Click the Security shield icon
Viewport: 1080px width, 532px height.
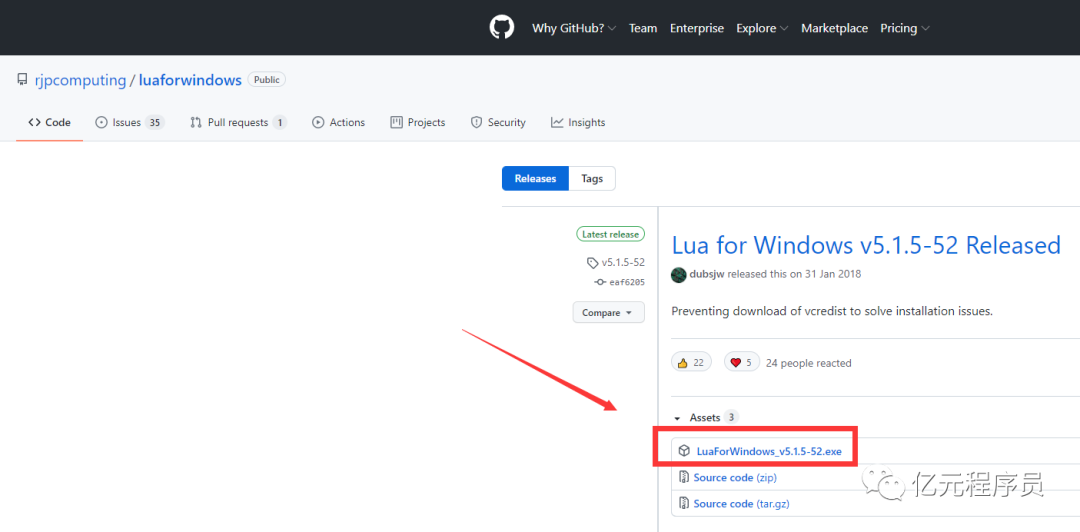[476, 122]
